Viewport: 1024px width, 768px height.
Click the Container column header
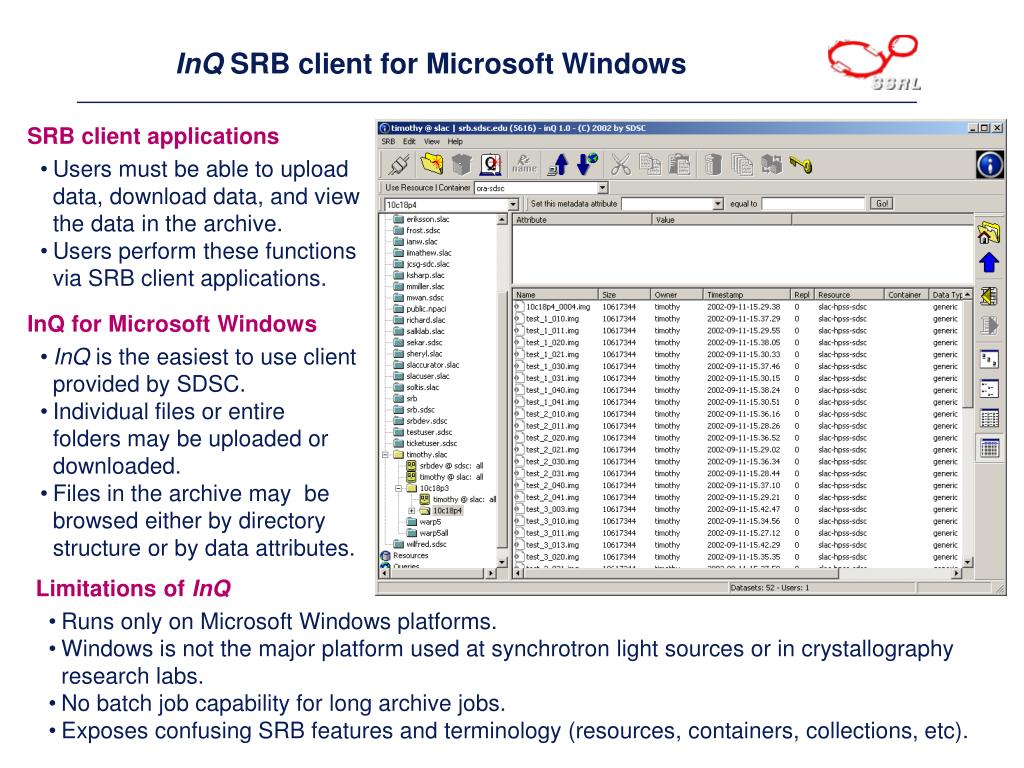click(x=906, y=295)
